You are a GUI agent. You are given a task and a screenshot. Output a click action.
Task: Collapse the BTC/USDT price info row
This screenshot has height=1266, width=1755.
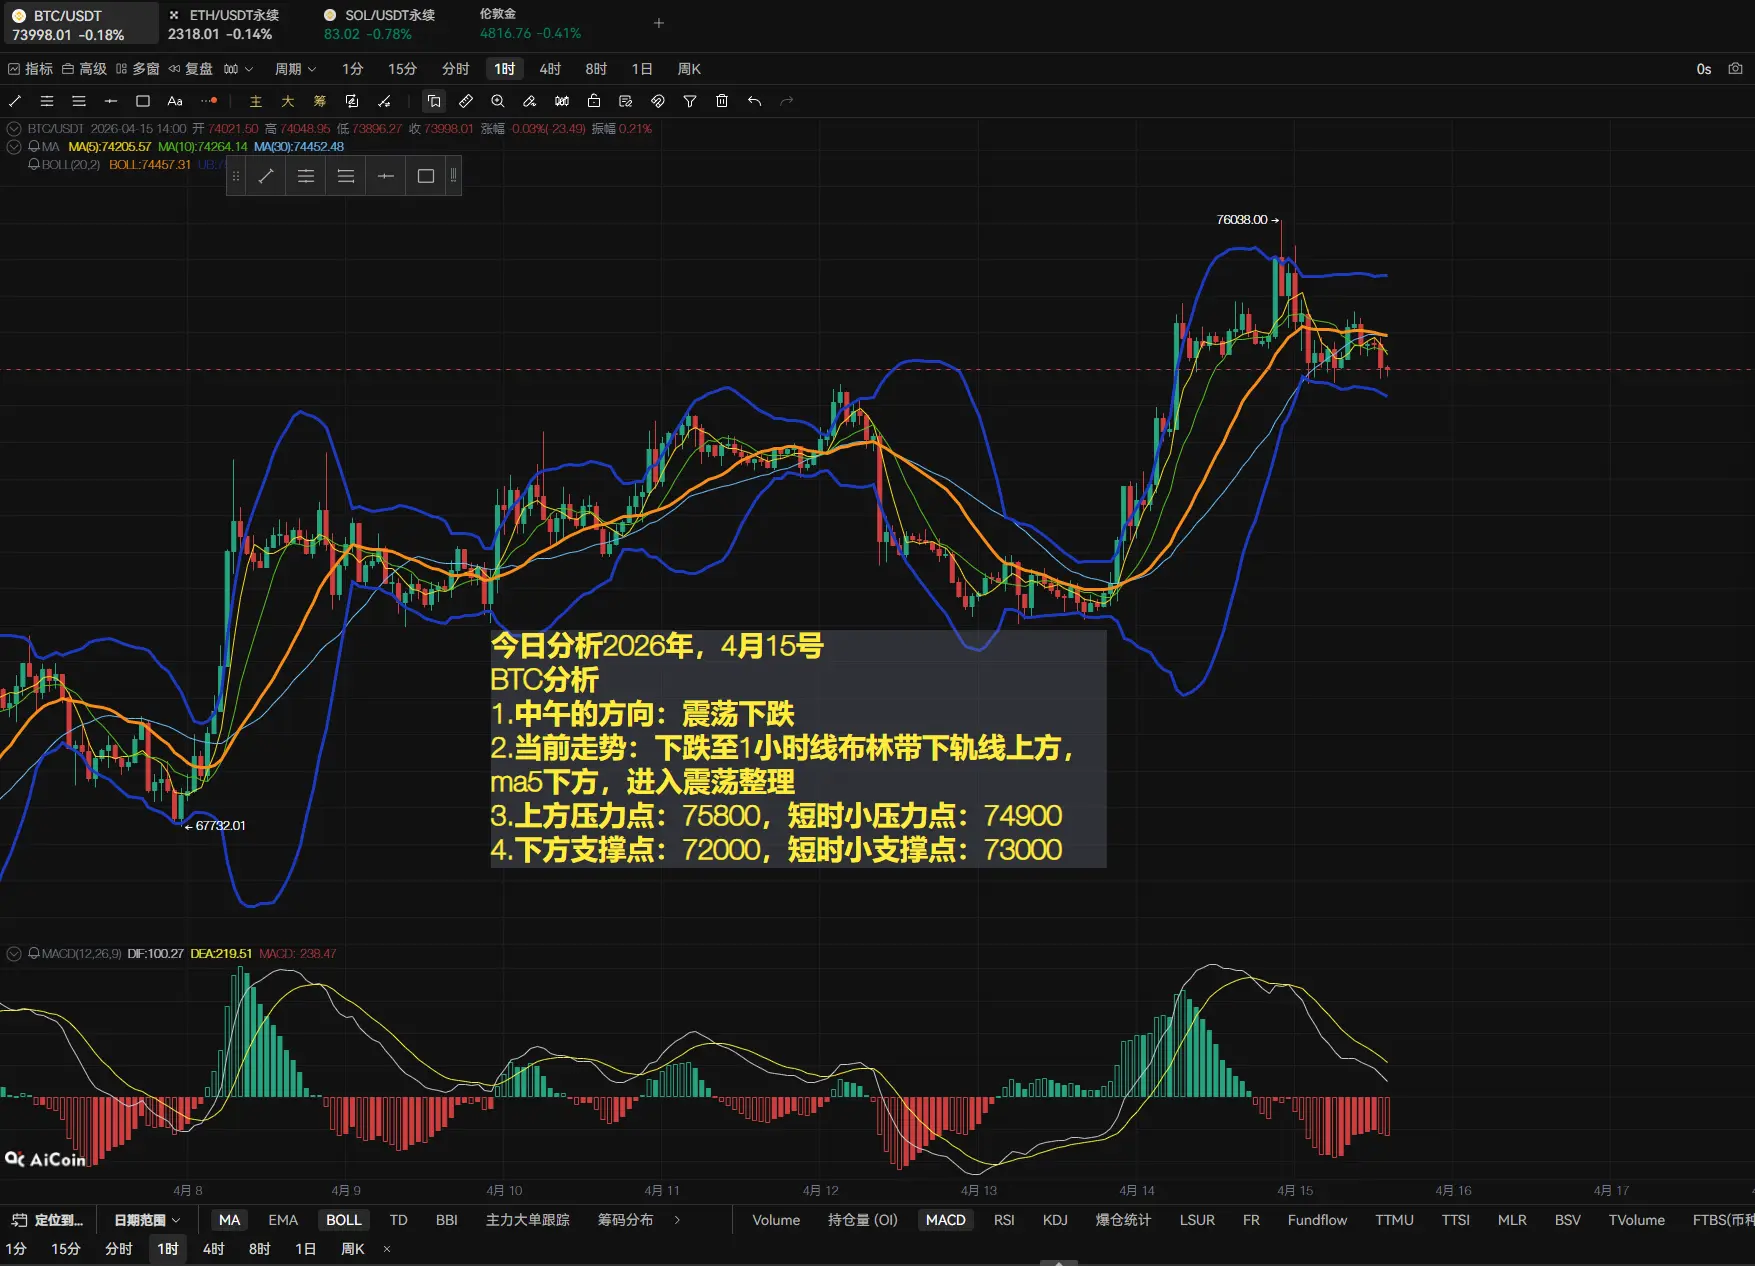14,129
